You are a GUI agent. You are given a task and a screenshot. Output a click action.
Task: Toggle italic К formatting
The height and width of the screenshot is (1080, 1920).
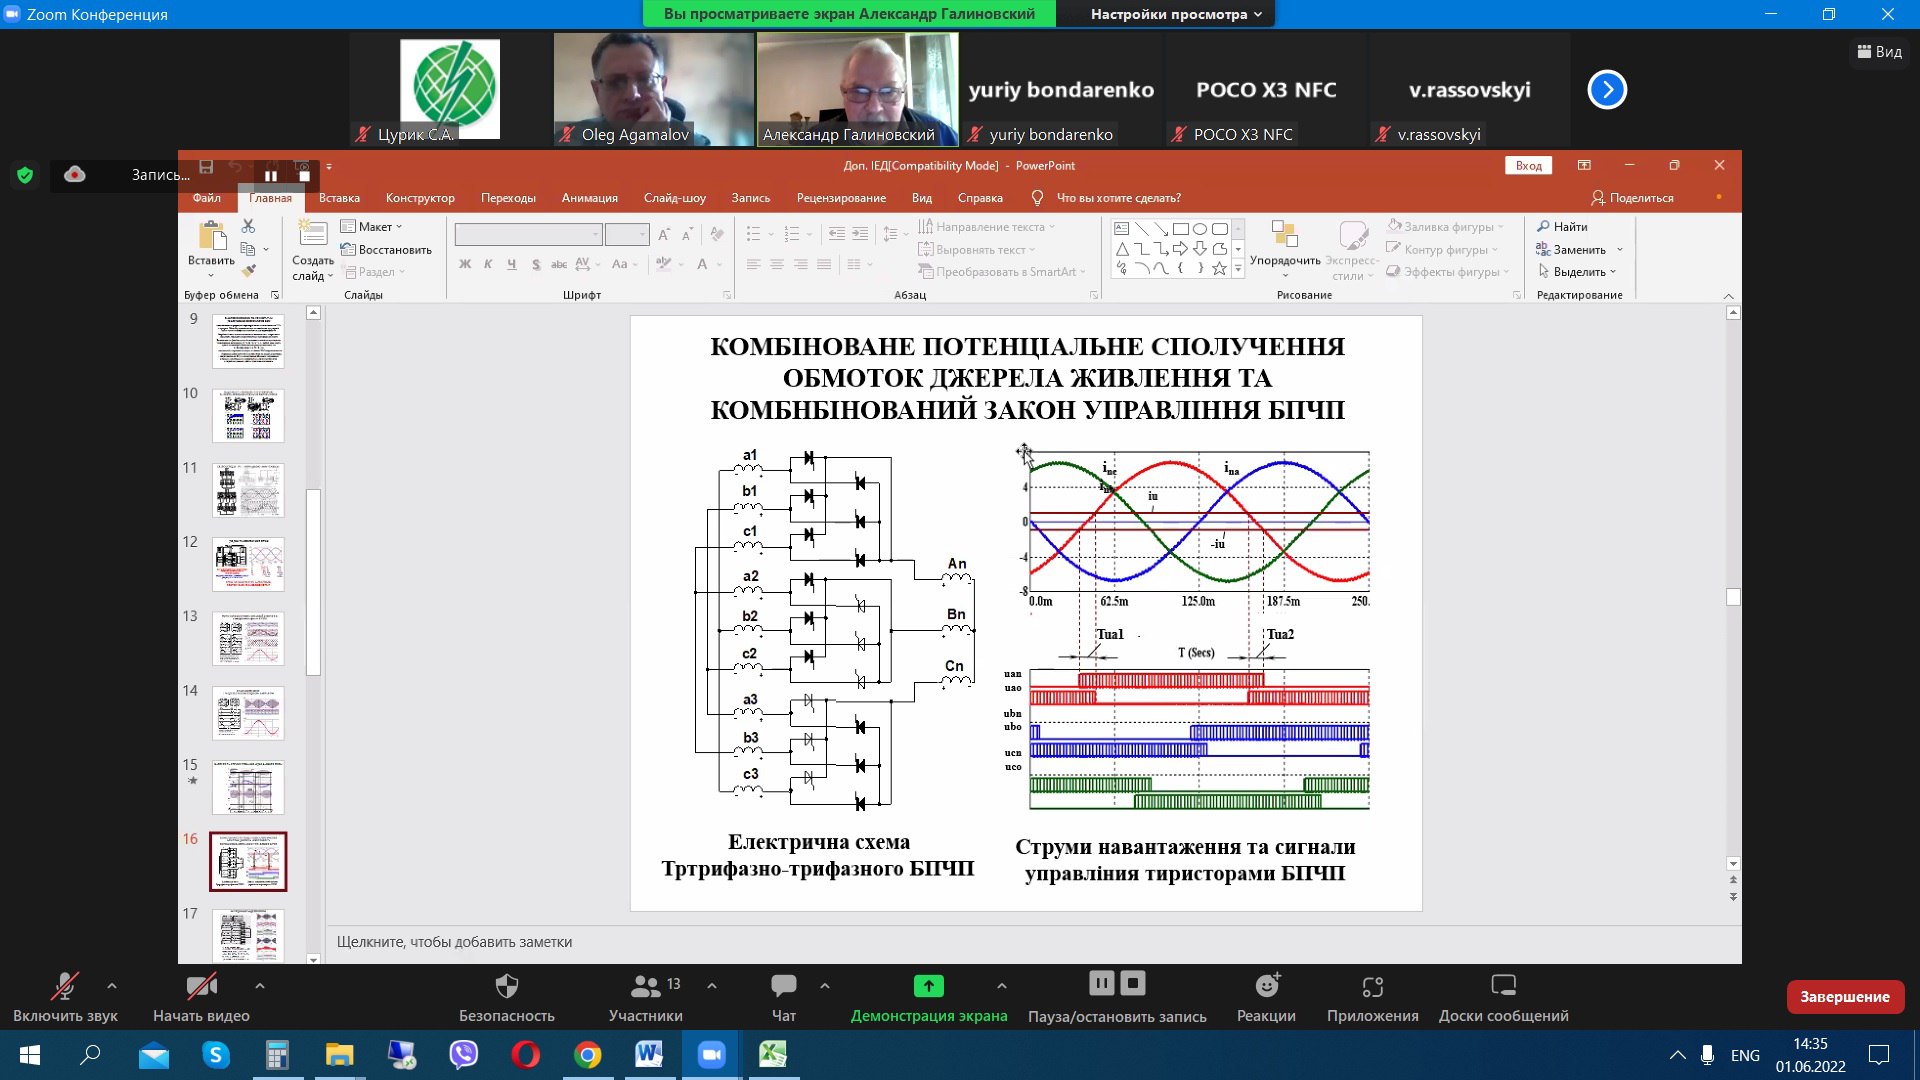coord(488,264)
